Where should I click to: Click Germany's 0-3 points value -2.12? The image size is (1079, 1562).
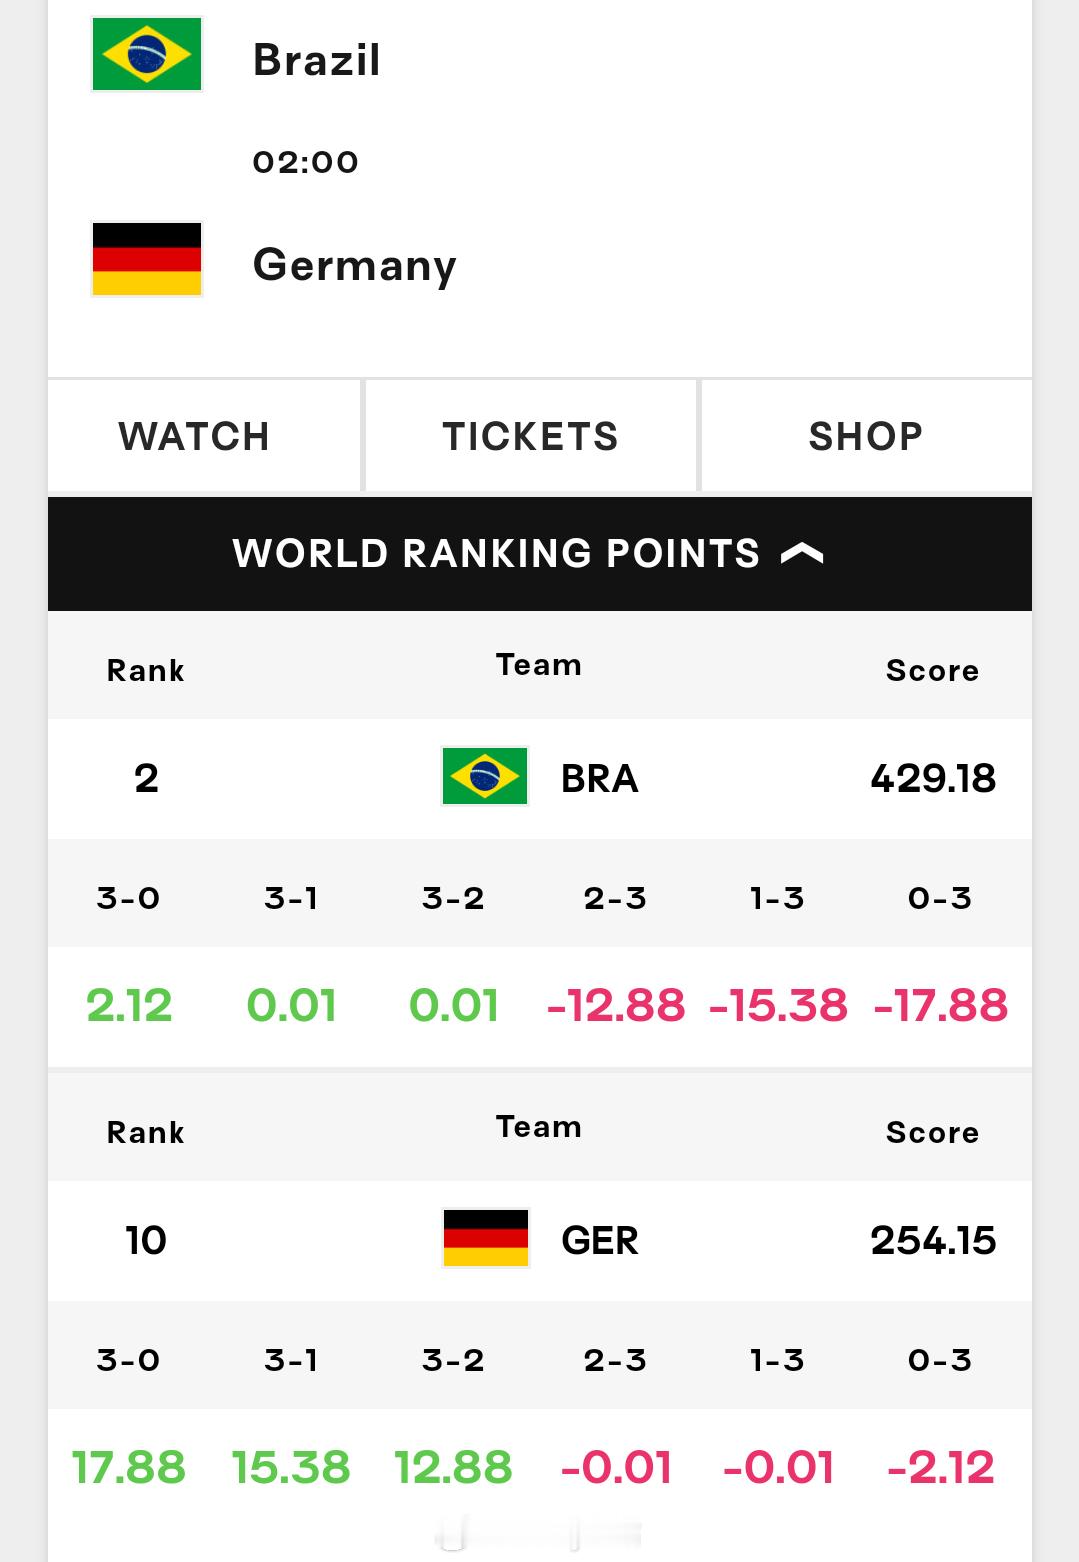coord(940,1467)
